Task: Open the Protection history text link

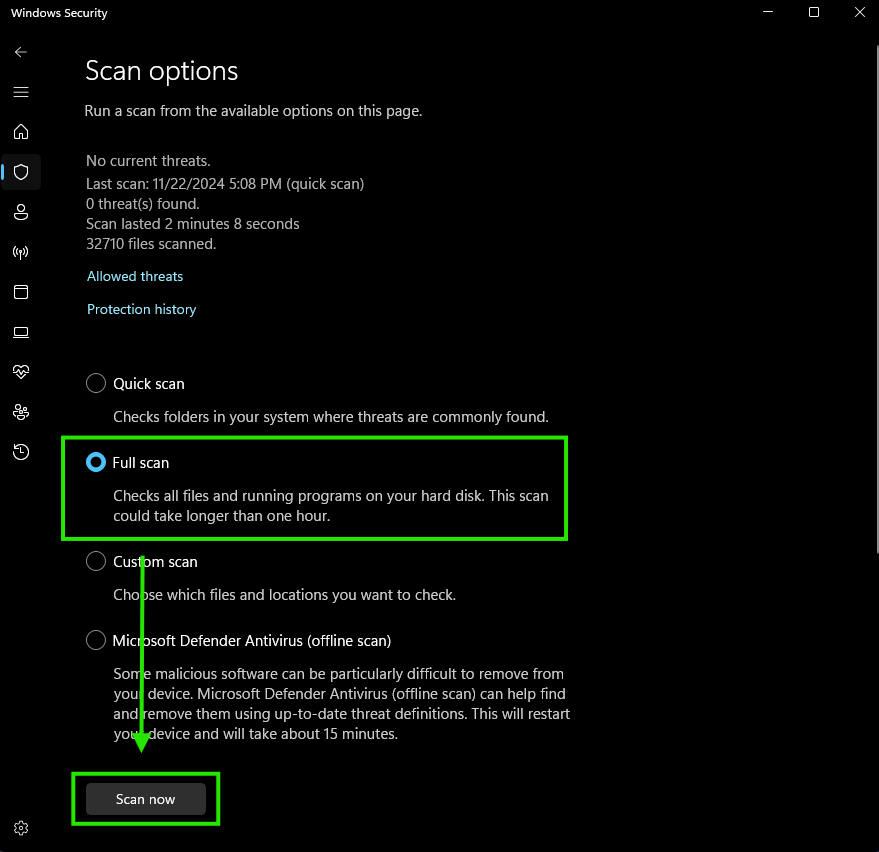Action: 141,309
